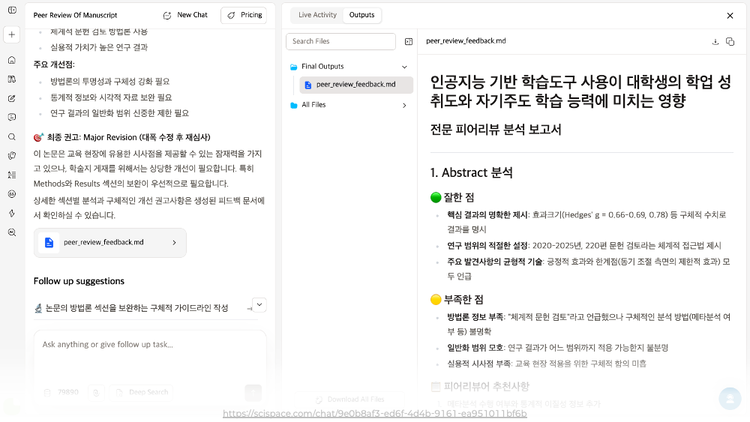This screenshot has height=422, width=750.
Task: Open the Library books icon in sidebar
Action: point(12,79)
